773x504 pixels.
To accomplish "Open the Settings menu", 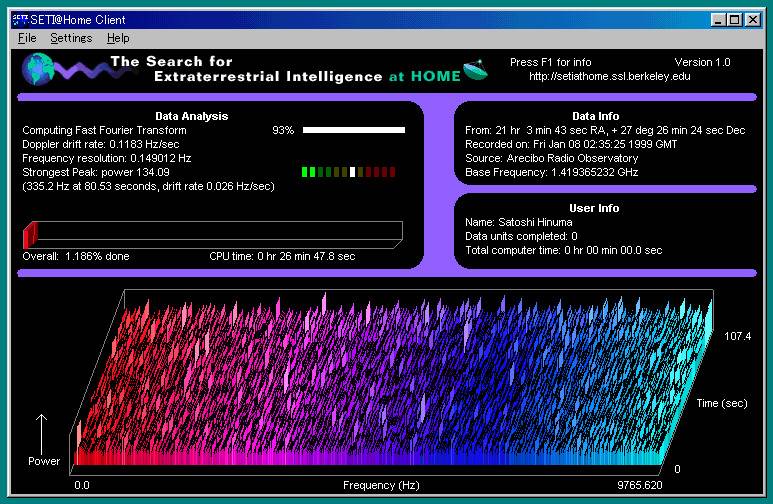I will coord(71,38).
